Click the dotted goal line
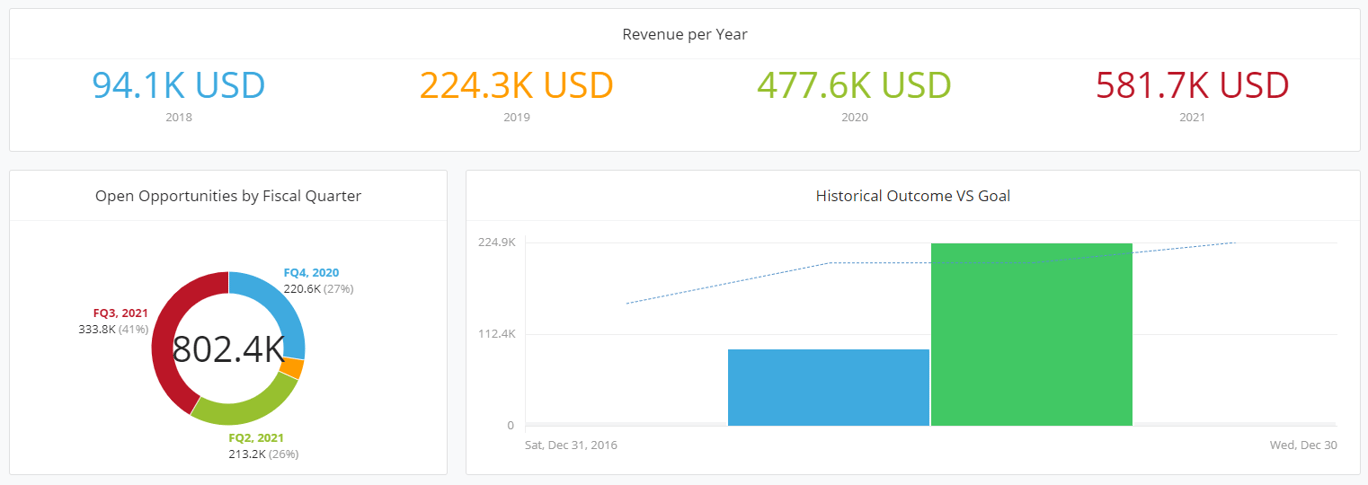 pyautogui.click(x=932, y=262)
